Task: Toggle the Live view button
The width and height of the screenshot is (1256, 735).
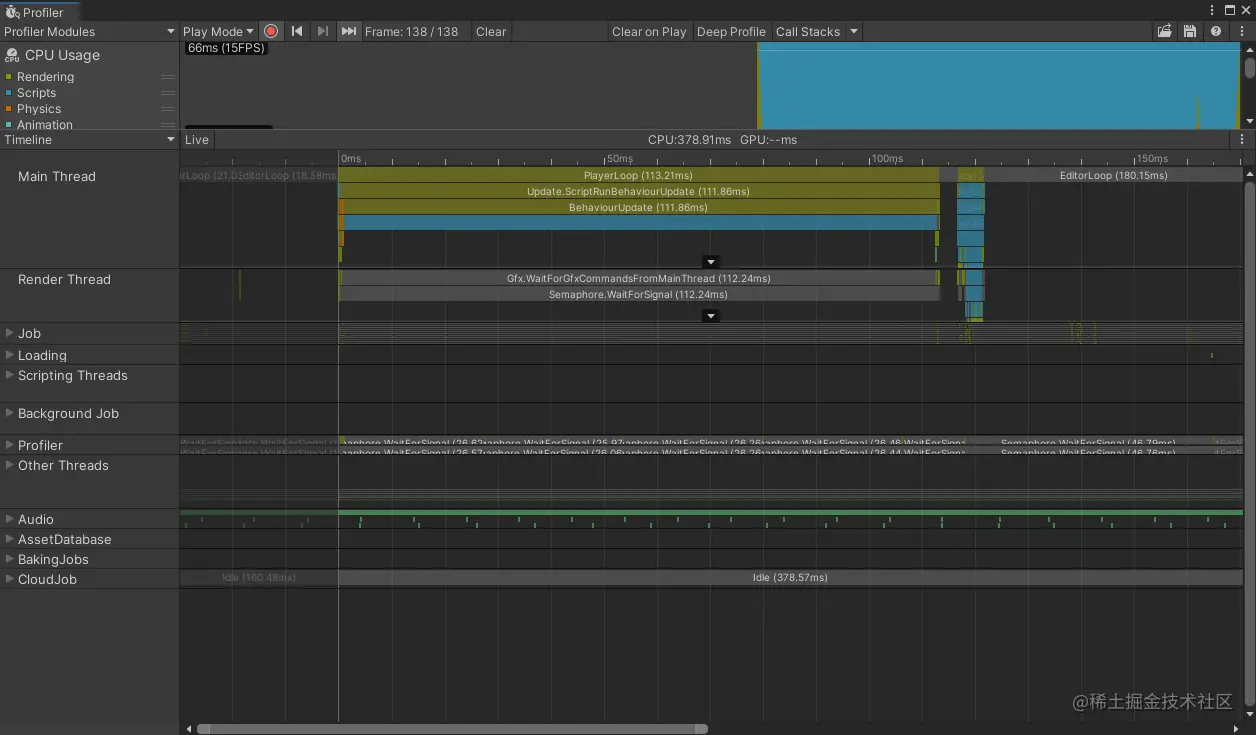Action: coord(197,139)
